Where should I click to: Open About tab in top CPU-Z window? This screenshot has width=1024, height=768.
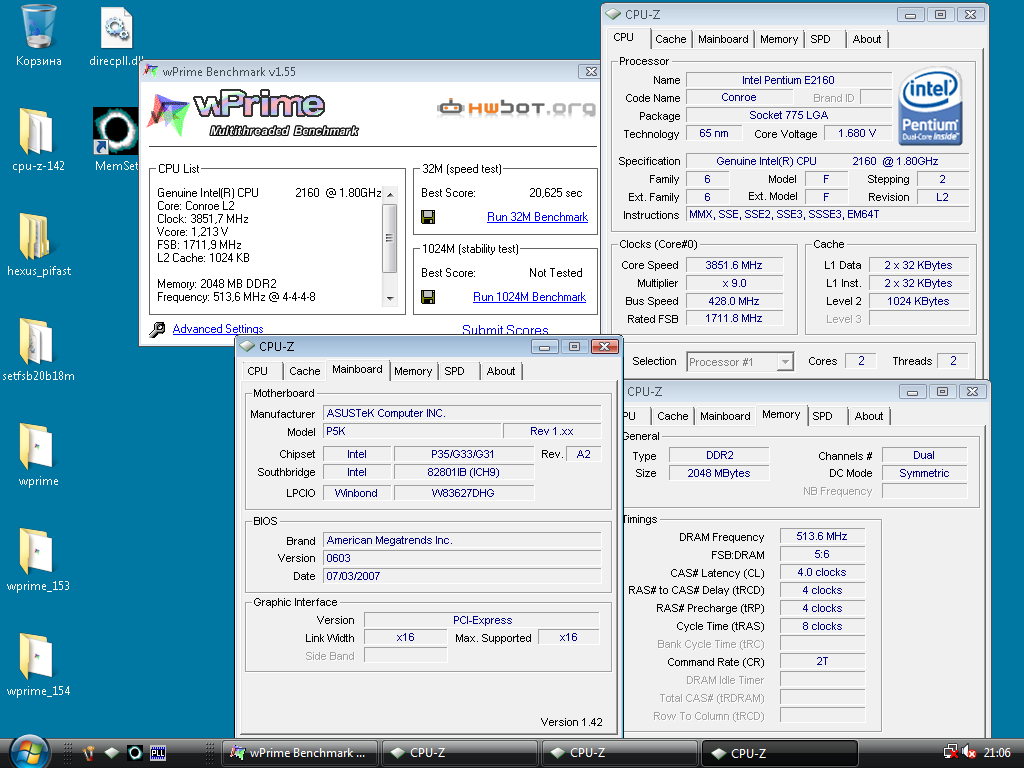click(x=867, y=39)
